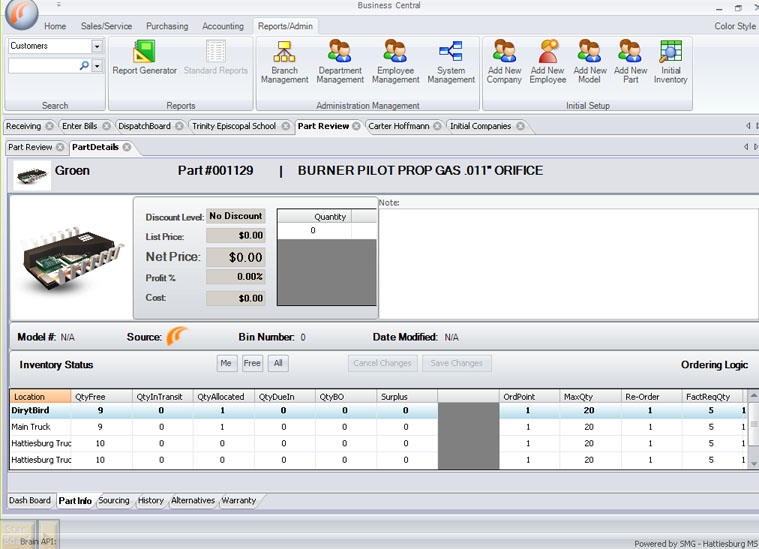The image size is (759, 549).
Task: Sort by the MaxQty column header
Action: click(x=590, y=396)
